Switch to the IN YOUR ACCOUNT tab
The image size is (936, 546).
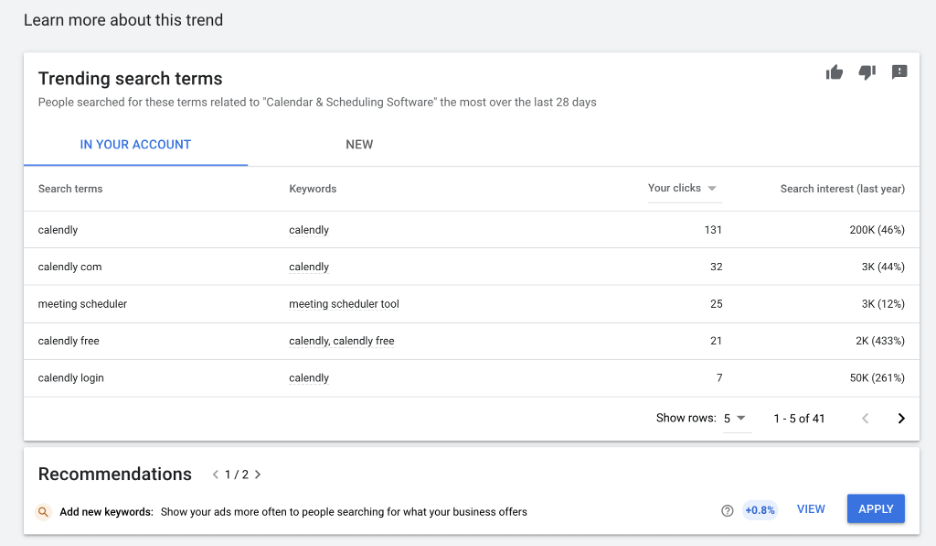point(136,144)
